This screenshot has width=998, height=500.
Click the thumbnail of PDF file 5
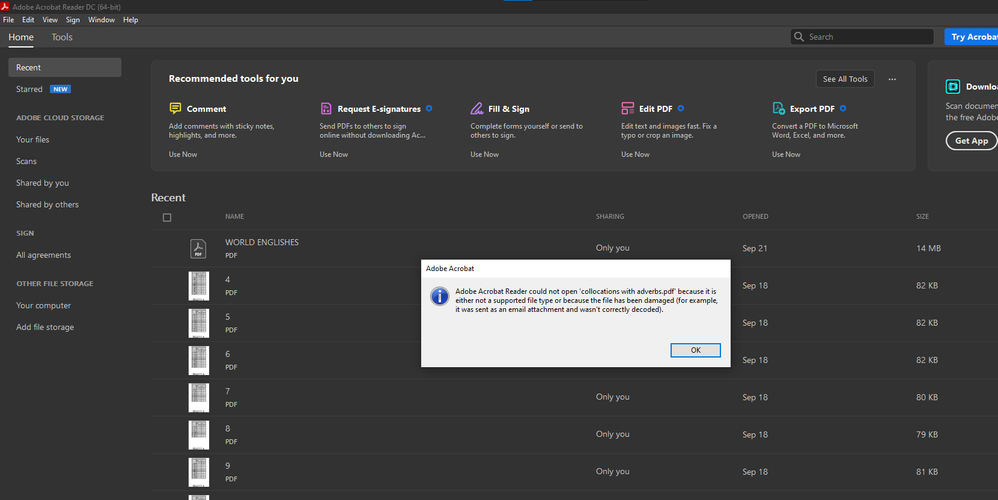(199, 323)
